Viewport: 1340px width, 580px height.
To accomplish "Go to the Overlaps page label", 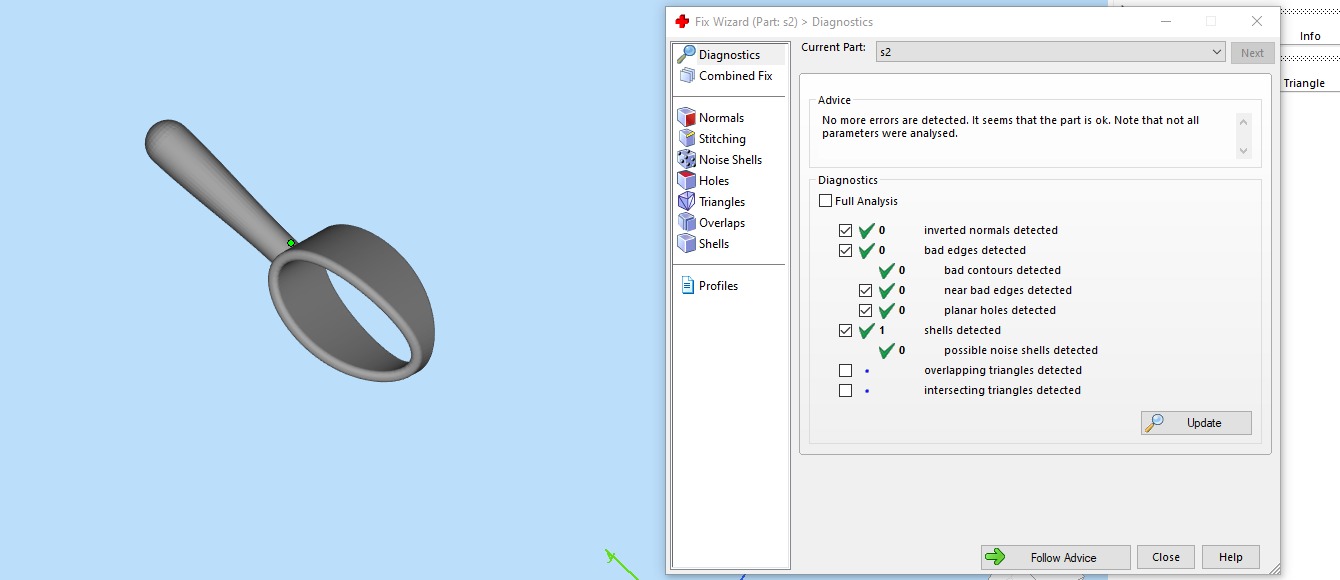I will pos(722,223).
